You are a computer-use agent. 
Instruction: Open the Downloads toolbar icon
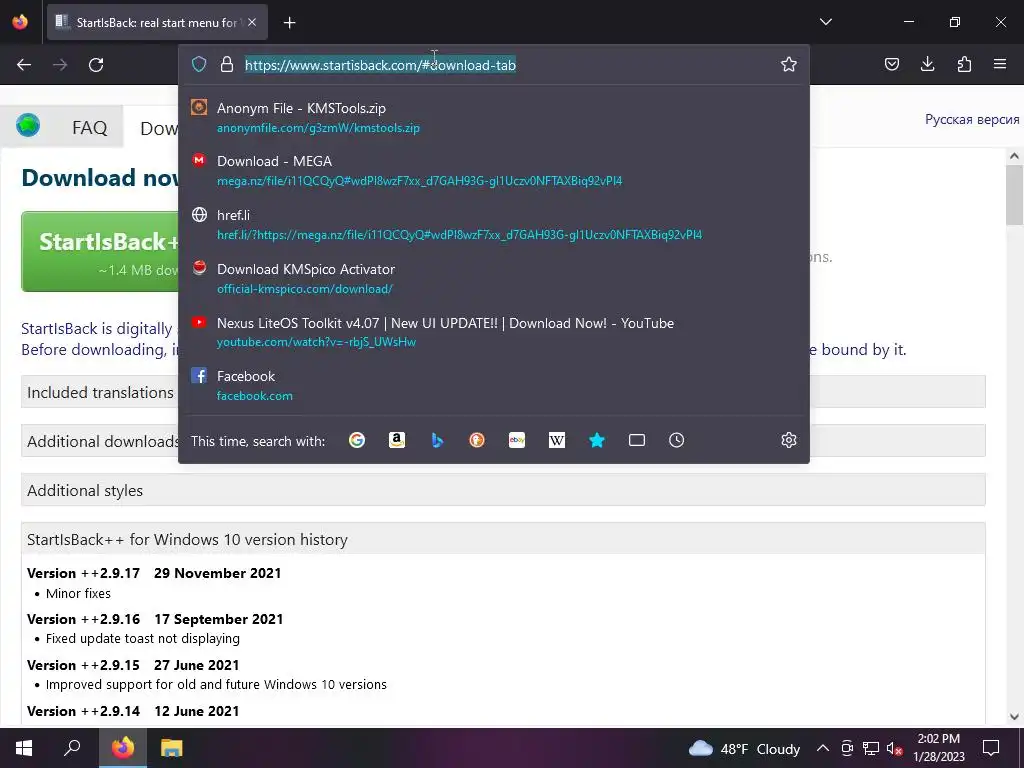pyautogui.click(x=927, y=64)
